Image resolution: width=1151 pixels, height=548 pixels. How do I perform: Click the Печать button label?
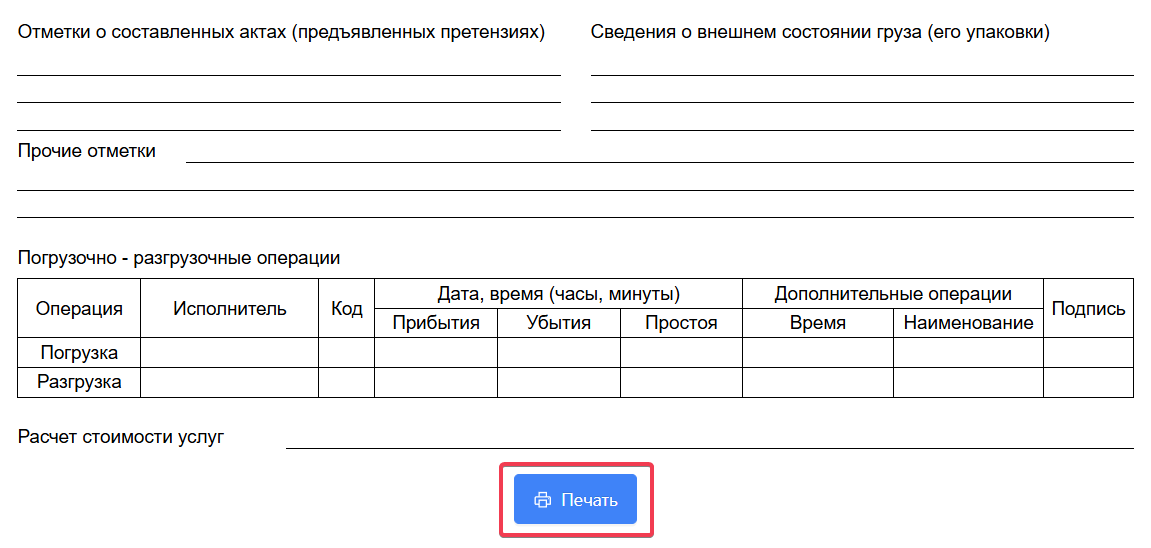tap(589, 500)
